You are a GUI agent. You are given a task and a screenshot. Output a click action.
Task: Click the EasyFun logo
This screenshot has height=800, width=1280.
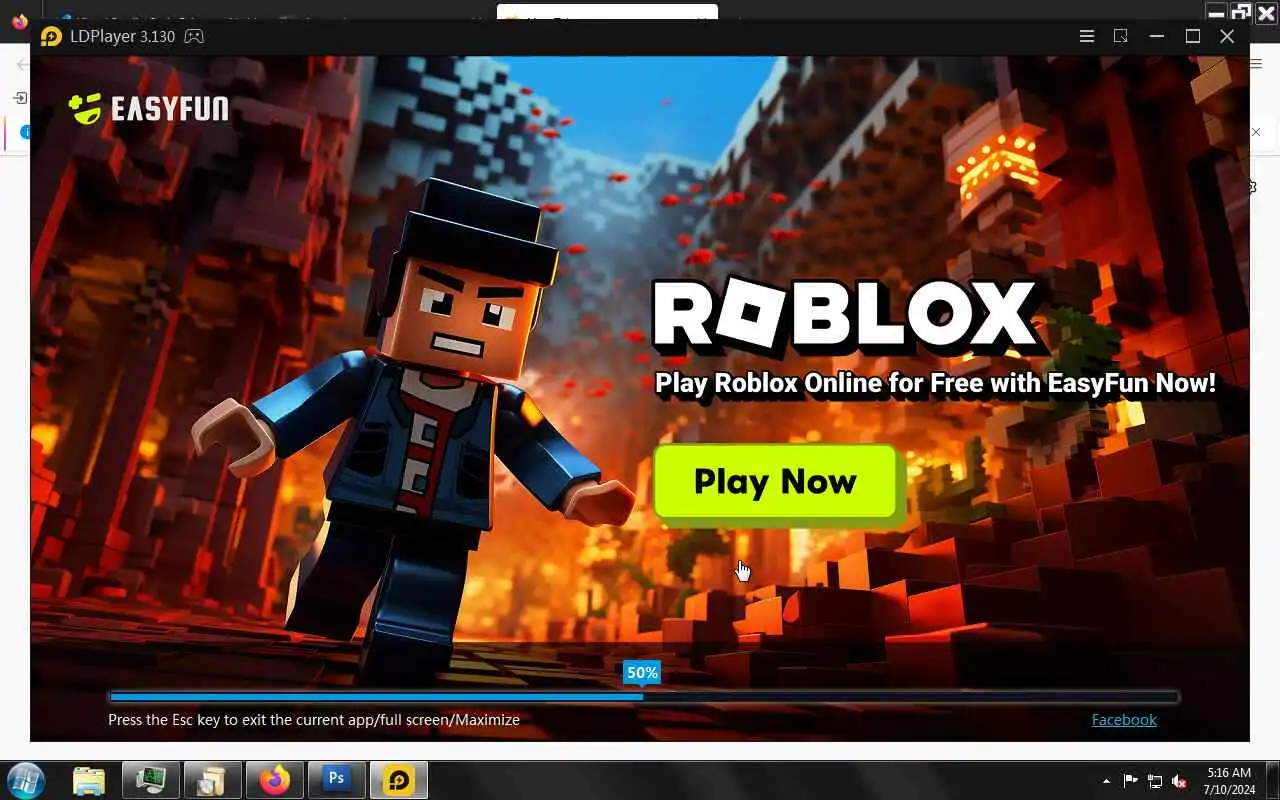coord(149,108)
